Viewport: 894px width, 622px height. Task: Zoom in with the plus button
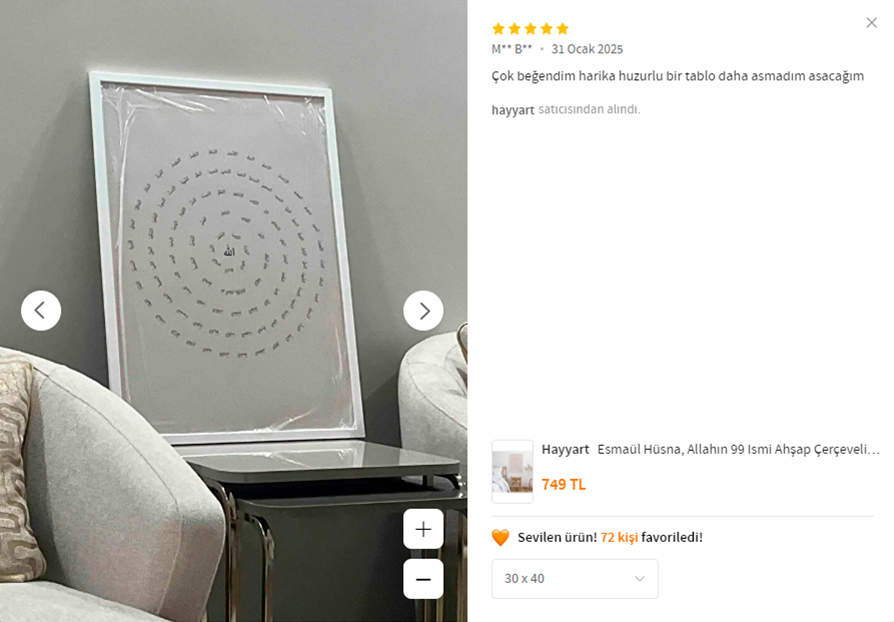[x=423, y=529]
